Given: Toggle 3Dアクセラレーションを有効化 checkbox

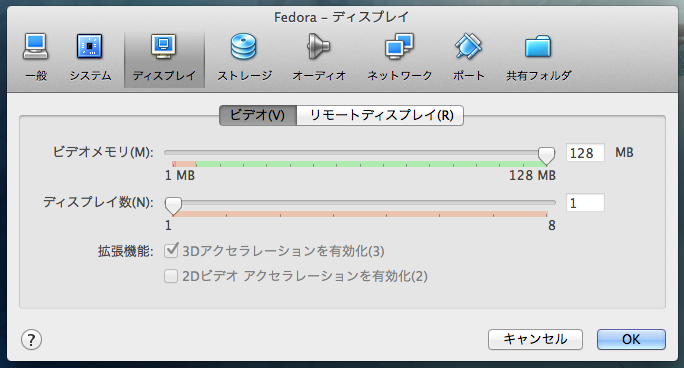Looking at the screenshot, I should pyautogui.click(x=171, y=251).
